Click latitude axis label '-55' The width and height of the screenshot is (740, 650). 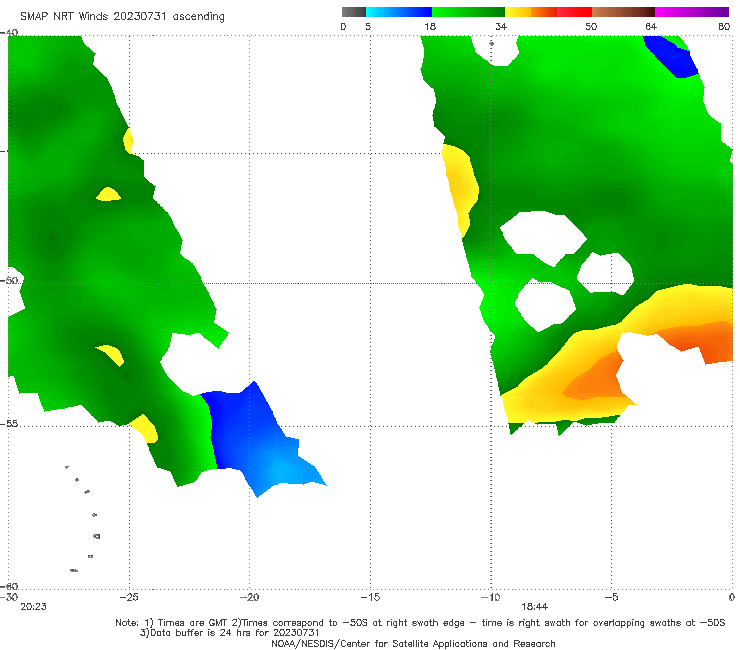point(9,423)
